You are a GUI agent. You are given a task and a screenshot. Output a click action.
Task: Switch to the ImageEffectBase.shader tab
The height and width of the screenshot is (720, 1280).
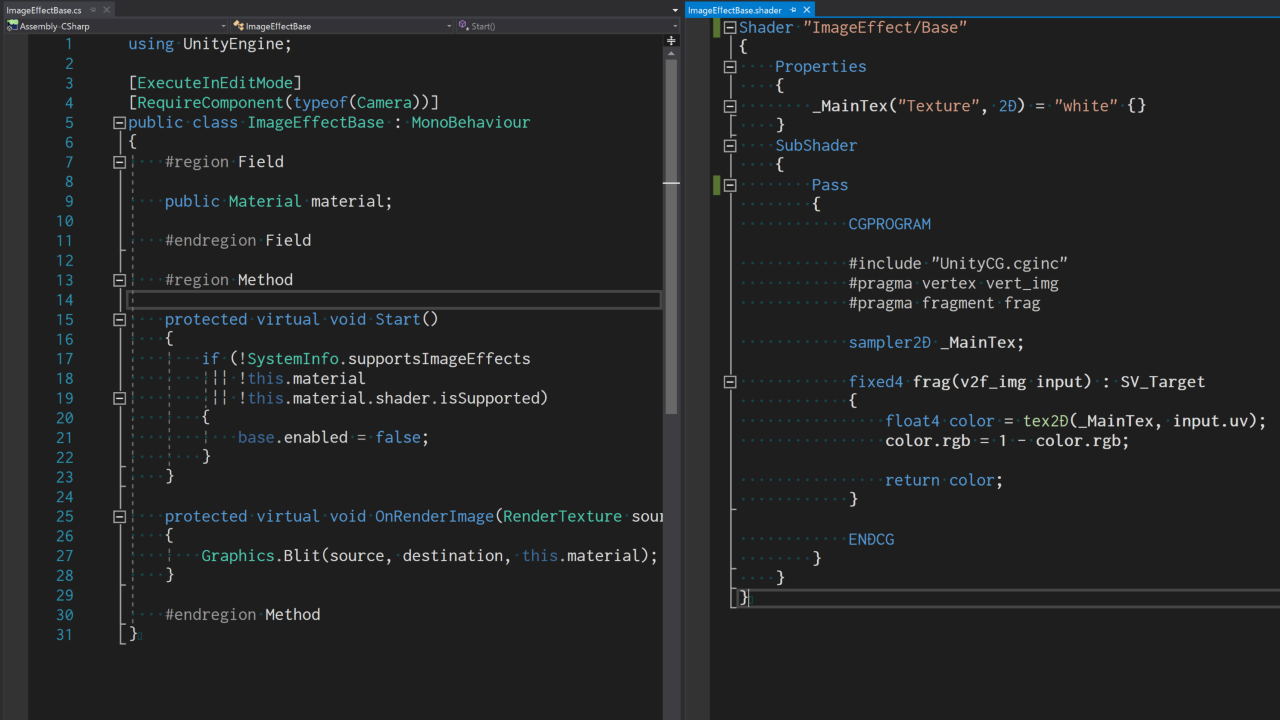point(735,10)
